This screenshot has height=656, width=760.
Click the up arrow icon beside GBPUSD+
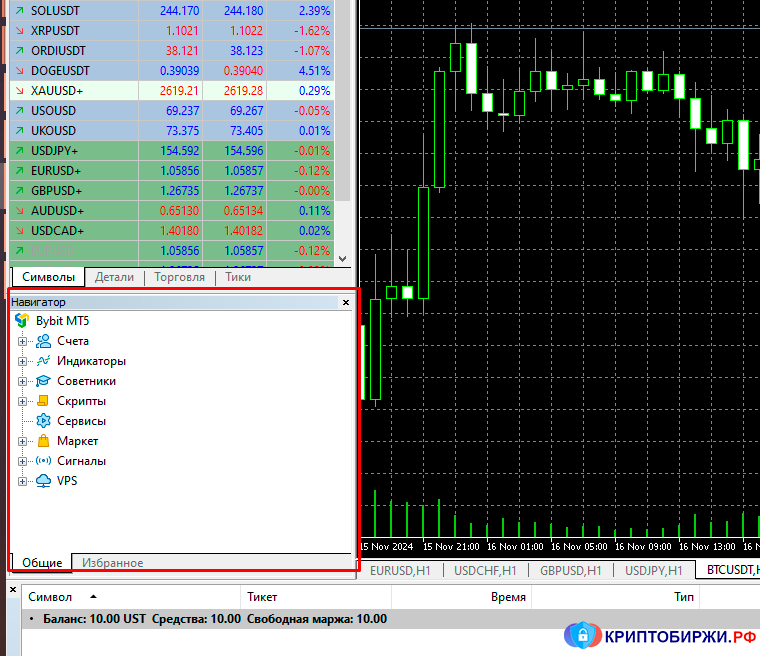pyautogui.click(x=19, y=191)
